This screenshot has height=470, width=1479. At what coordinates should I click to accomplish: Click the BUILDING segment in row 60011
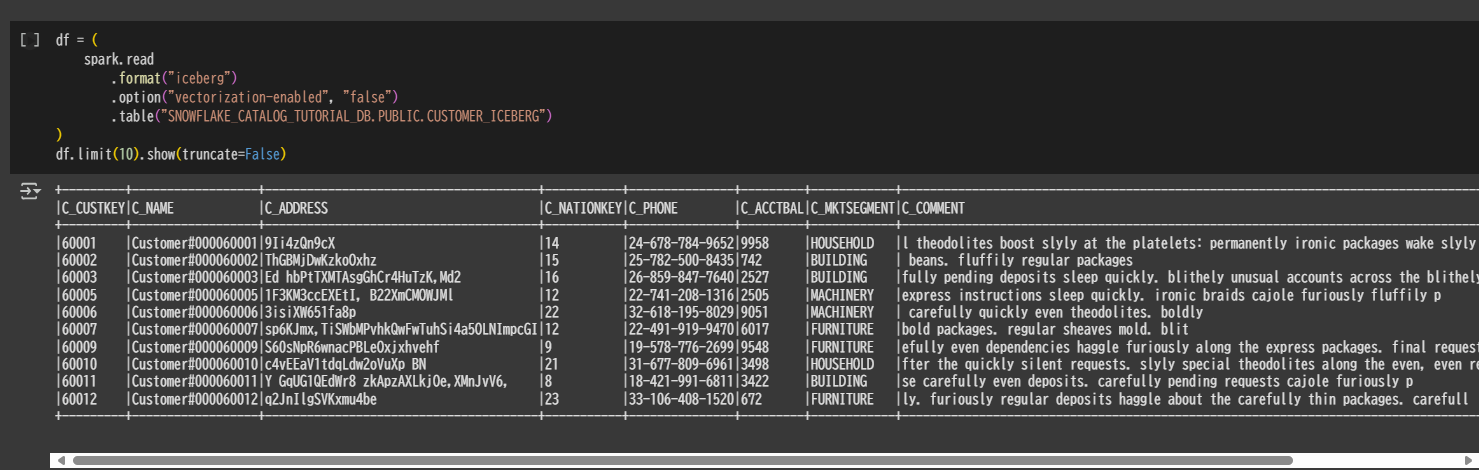pyautogui.click(x=838, y=381)
